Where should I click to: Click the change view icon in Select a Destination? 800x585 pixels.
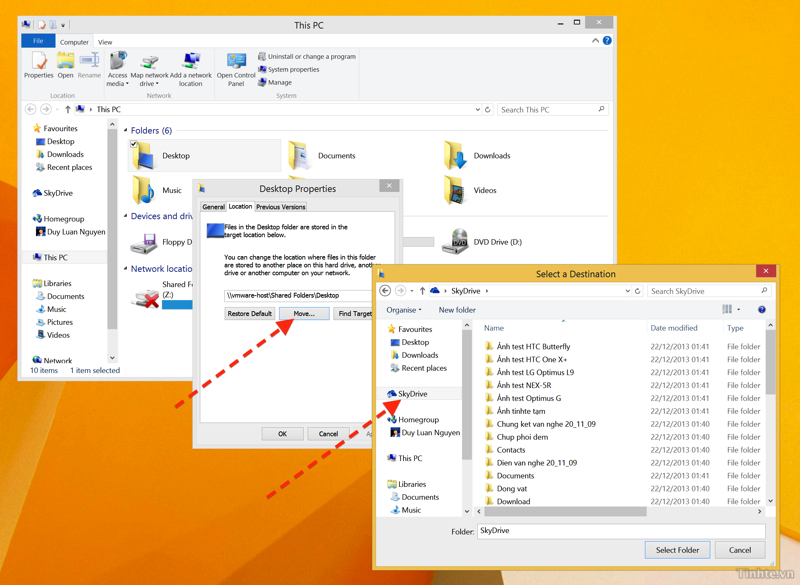[729, 308]
